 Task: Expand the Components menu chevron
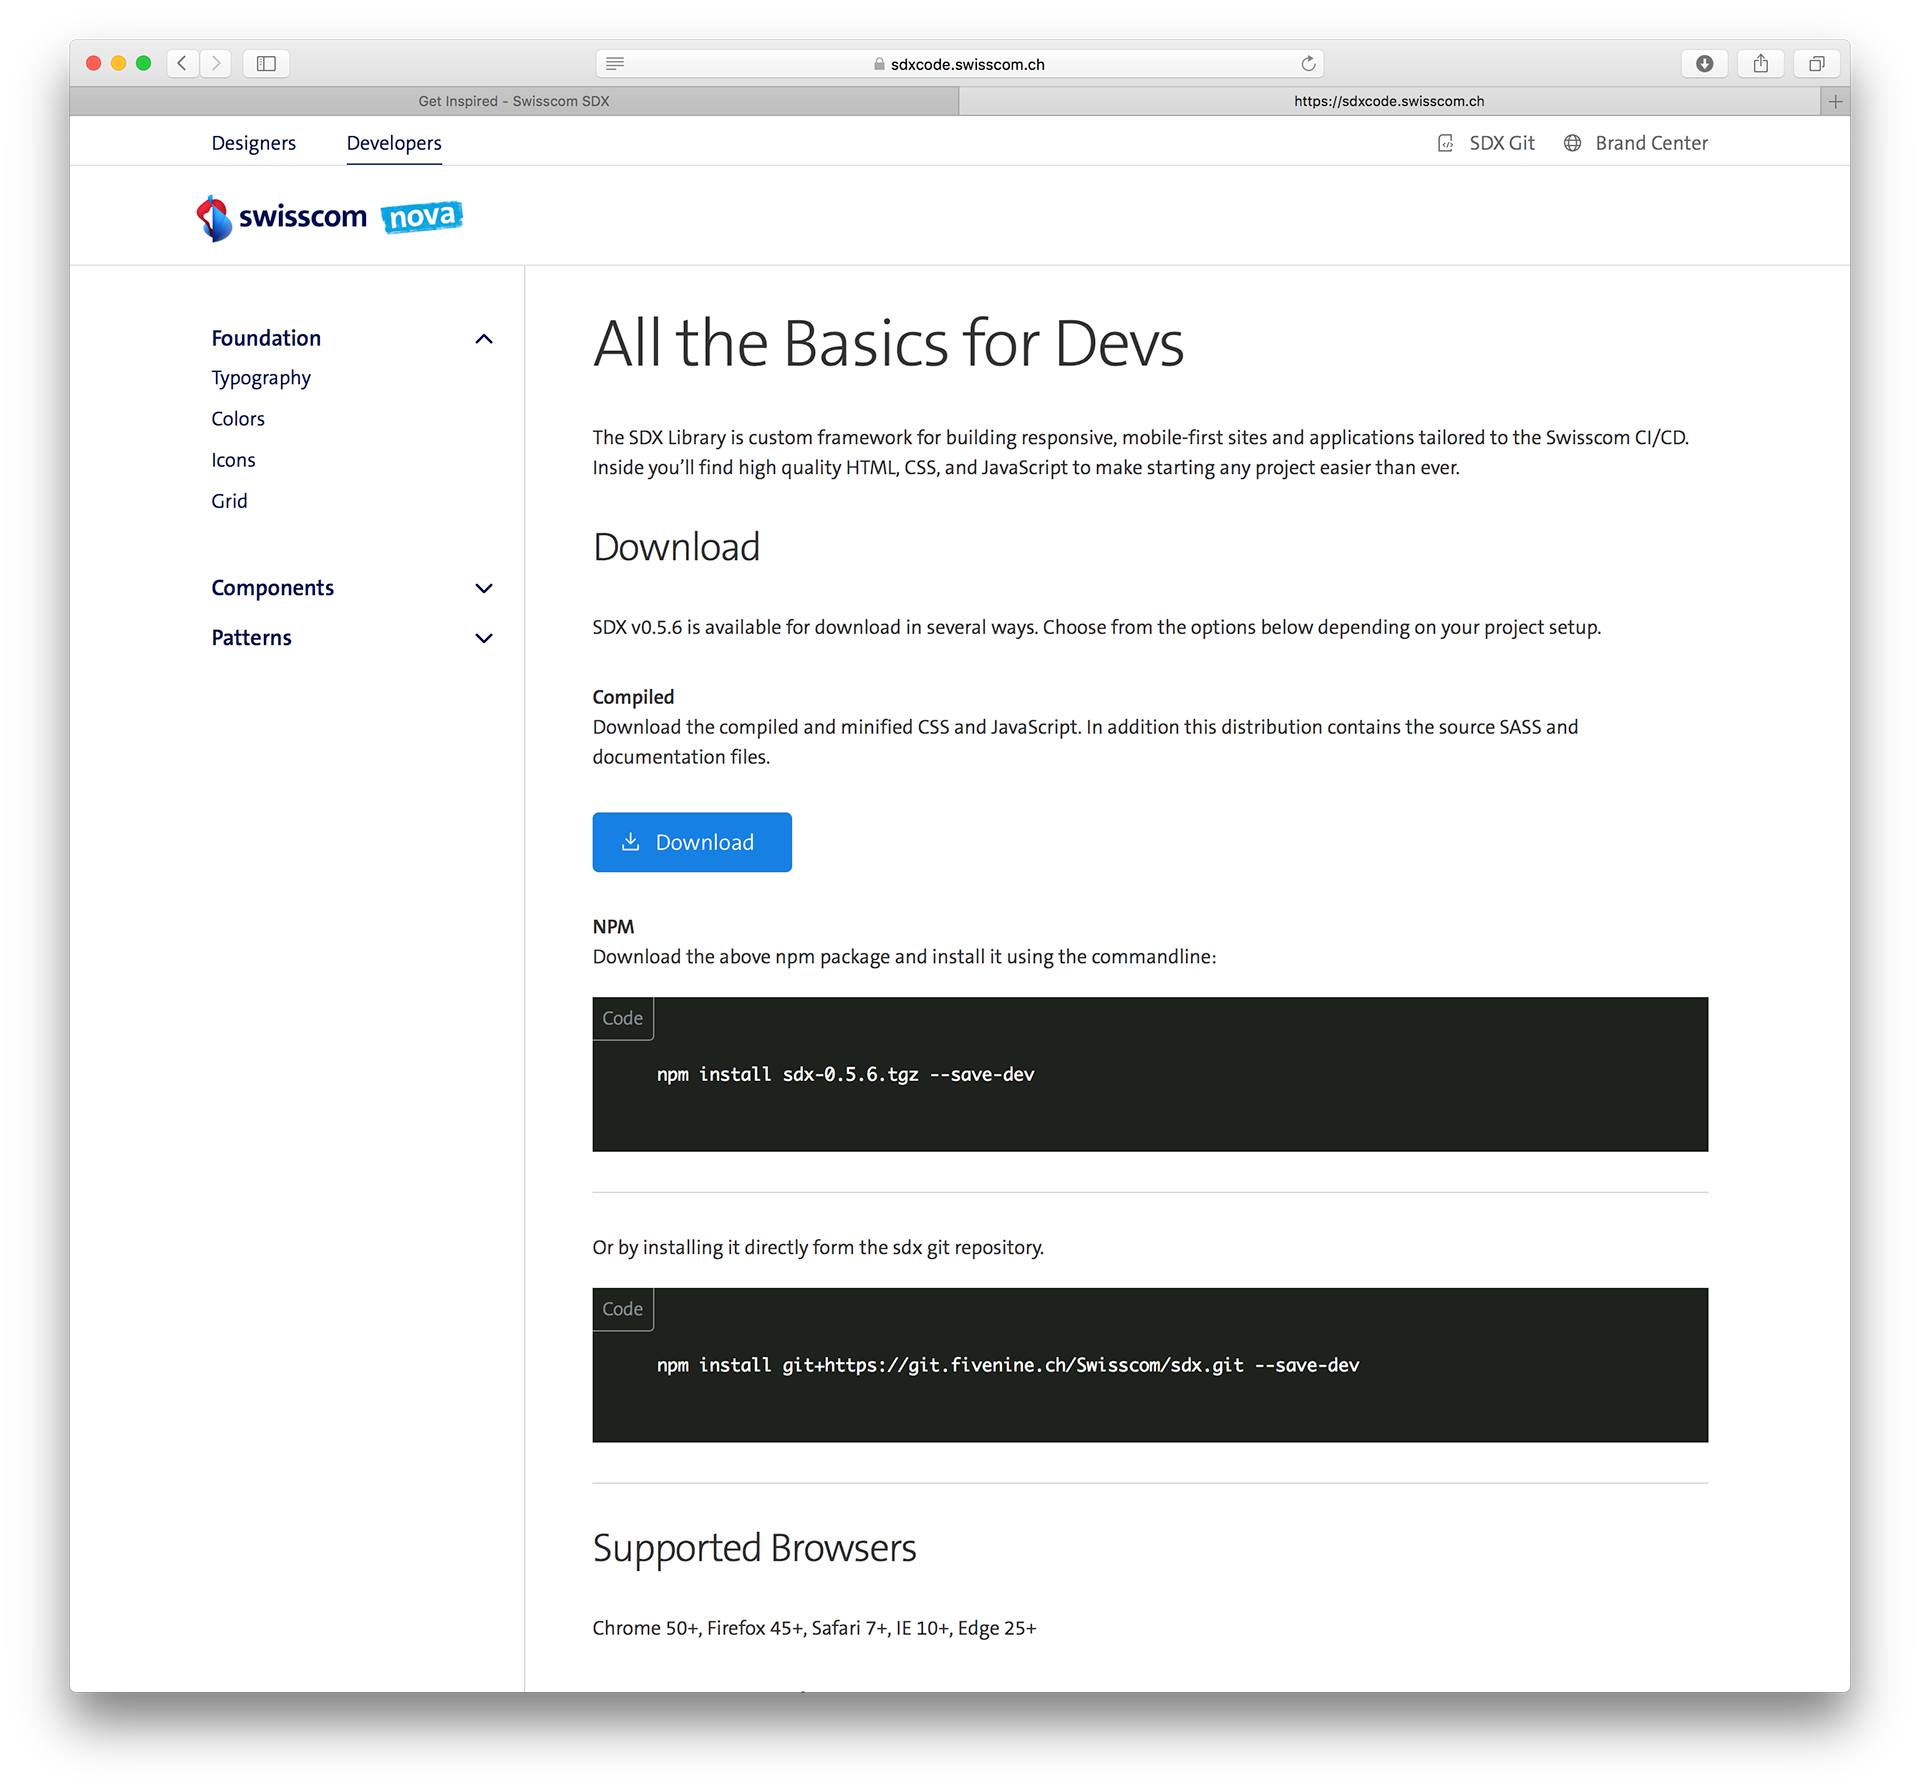[x=484, y=588]
